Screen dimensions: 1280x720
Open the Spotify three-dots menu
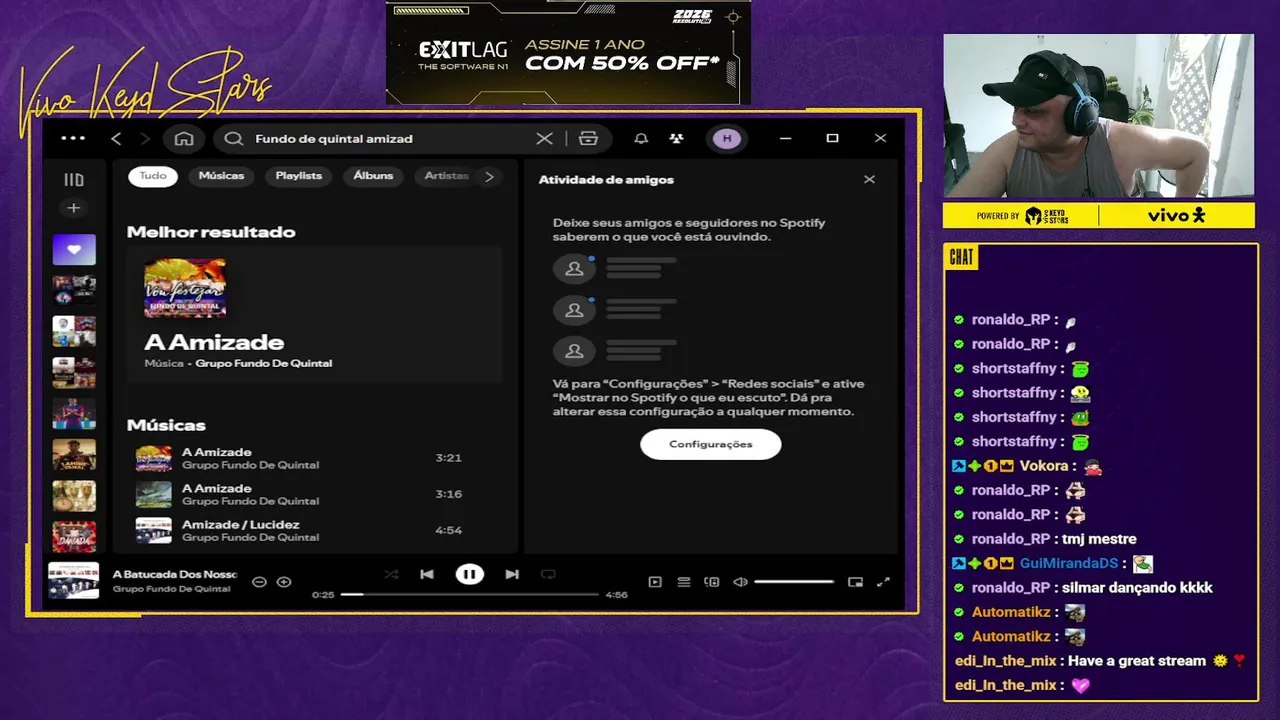point(73,138)
